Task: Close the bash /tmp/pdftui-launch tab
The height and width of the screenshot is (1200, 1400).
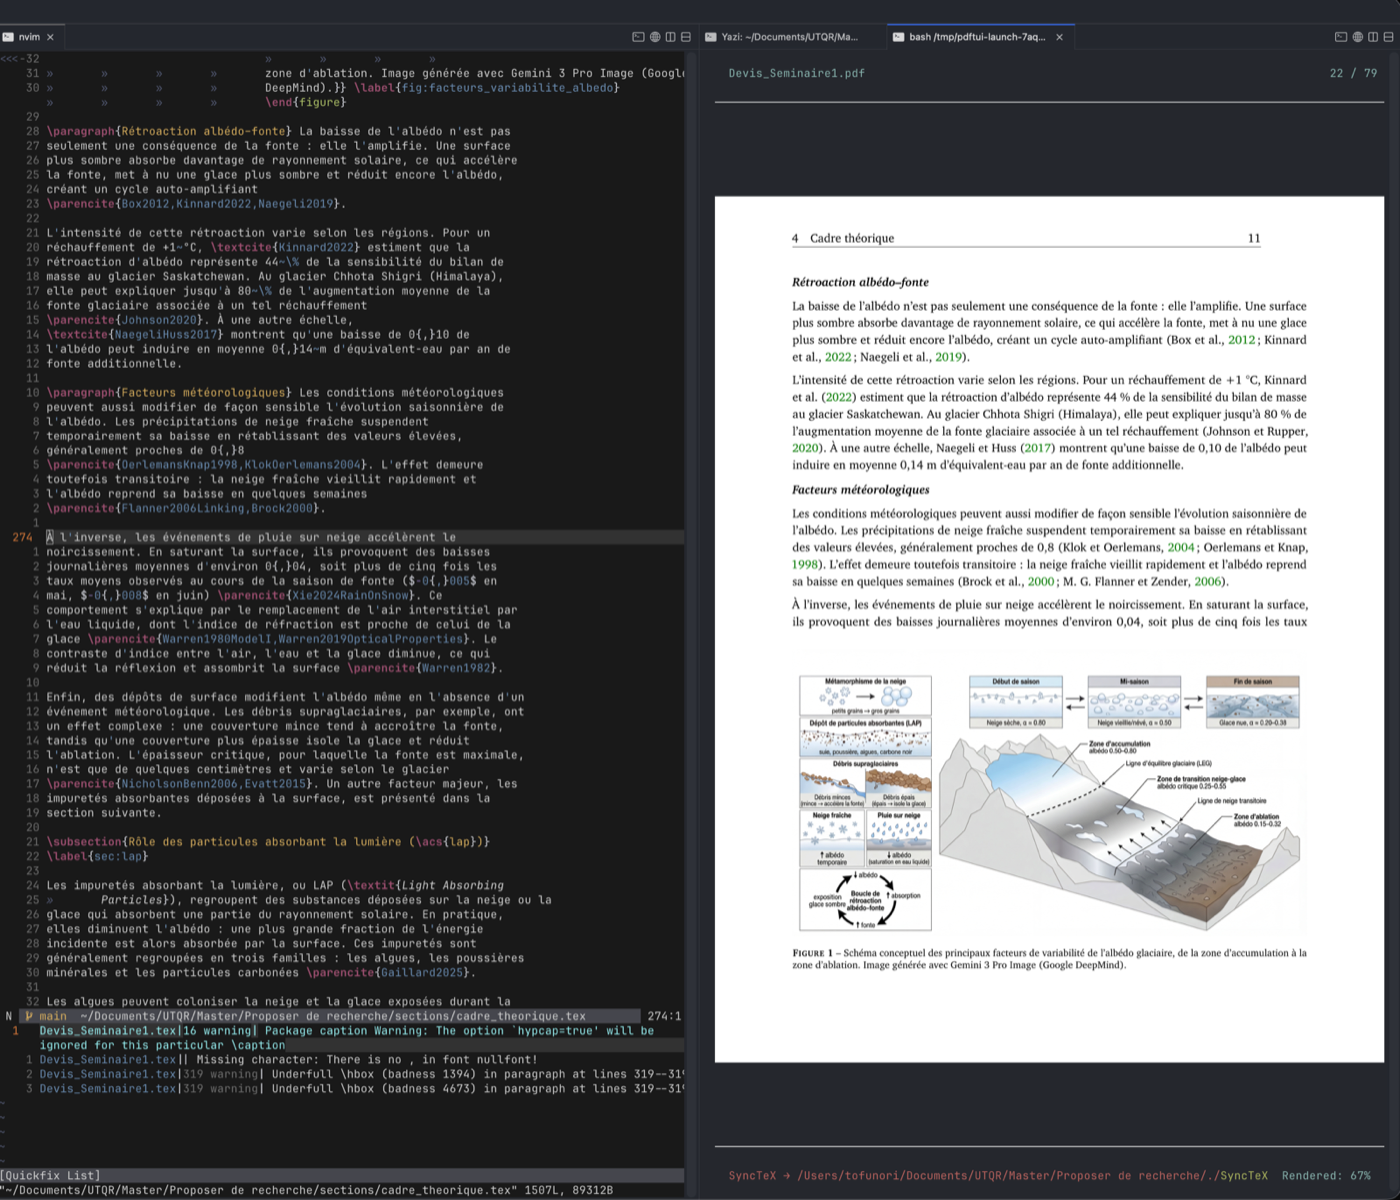Action: tap(1059, 37)
